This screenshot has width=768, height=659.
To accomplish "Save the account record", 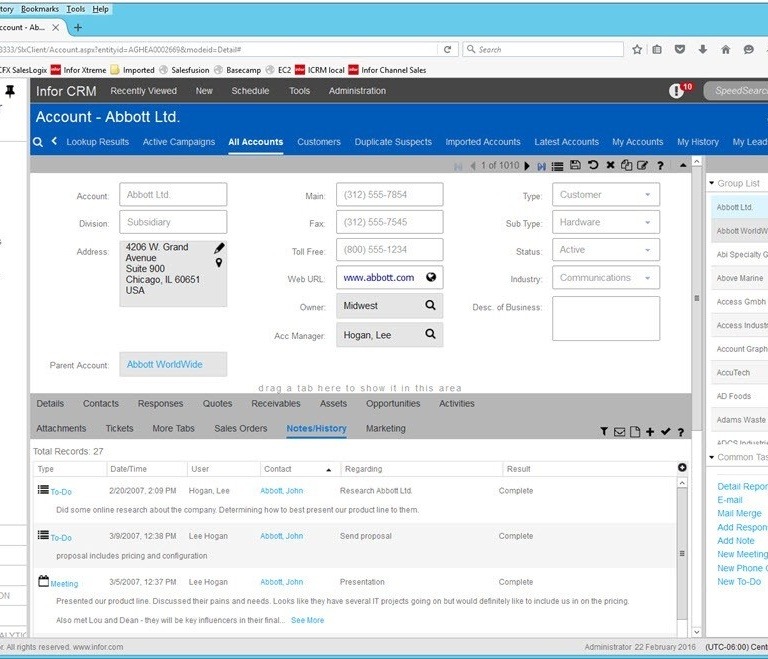I will 576,165.
